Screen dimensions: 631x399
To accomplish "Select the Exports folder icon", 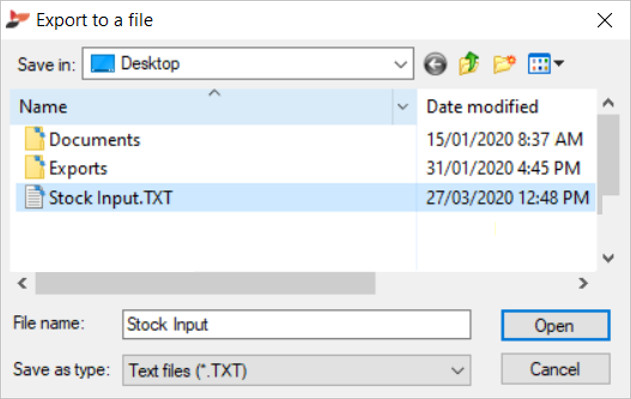I will coord(35,167).
